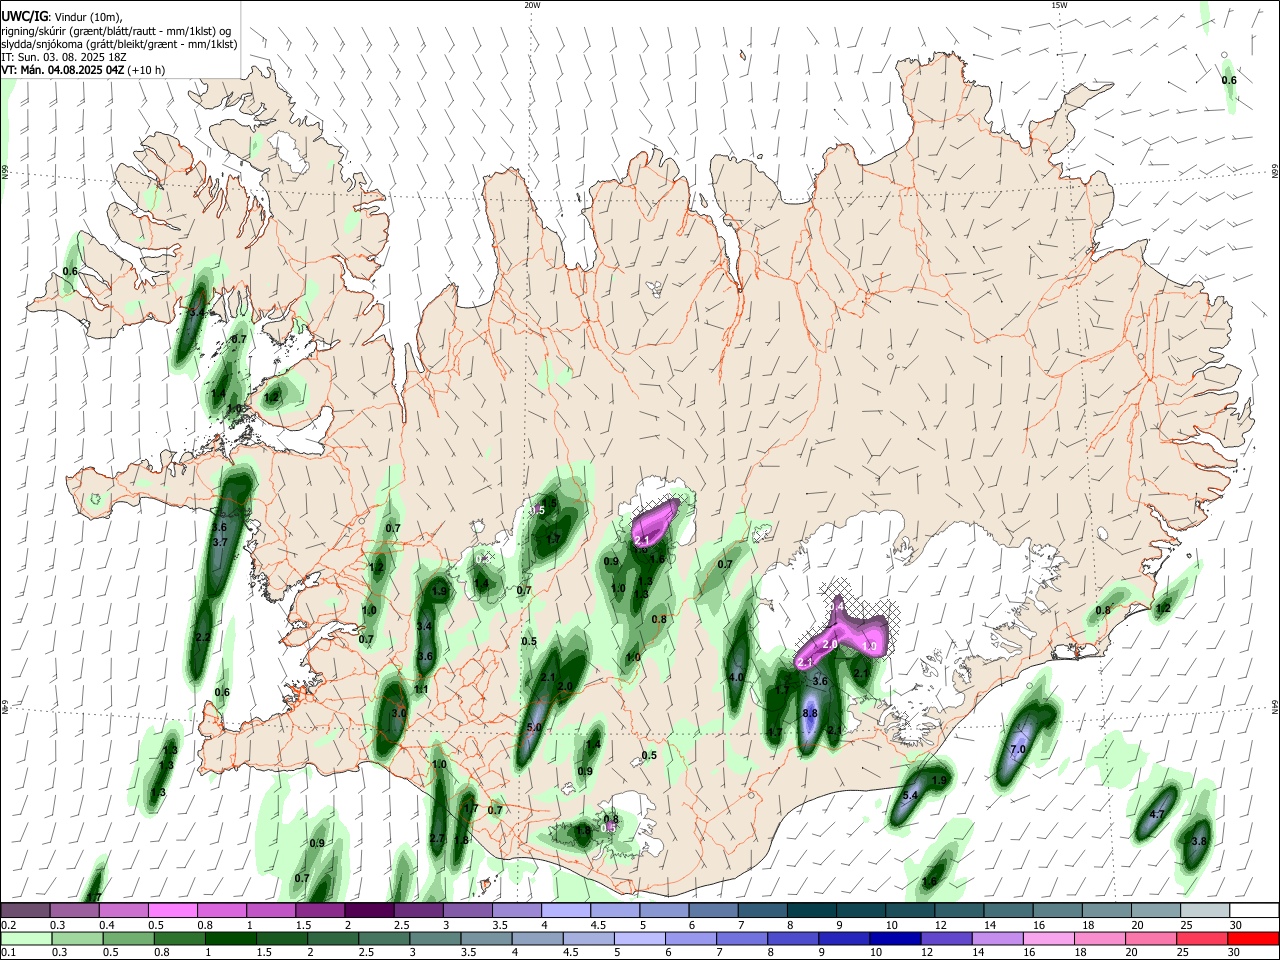This screenshot has height=960, width=1280.
Task: Click the '20W' longitude label
Action: pyautogui.click(x=532, y=5)
